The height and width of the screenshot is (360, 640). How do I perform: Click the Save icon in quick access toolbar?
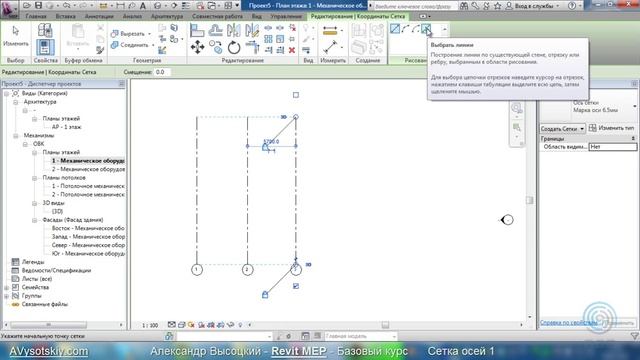point(38,6)
